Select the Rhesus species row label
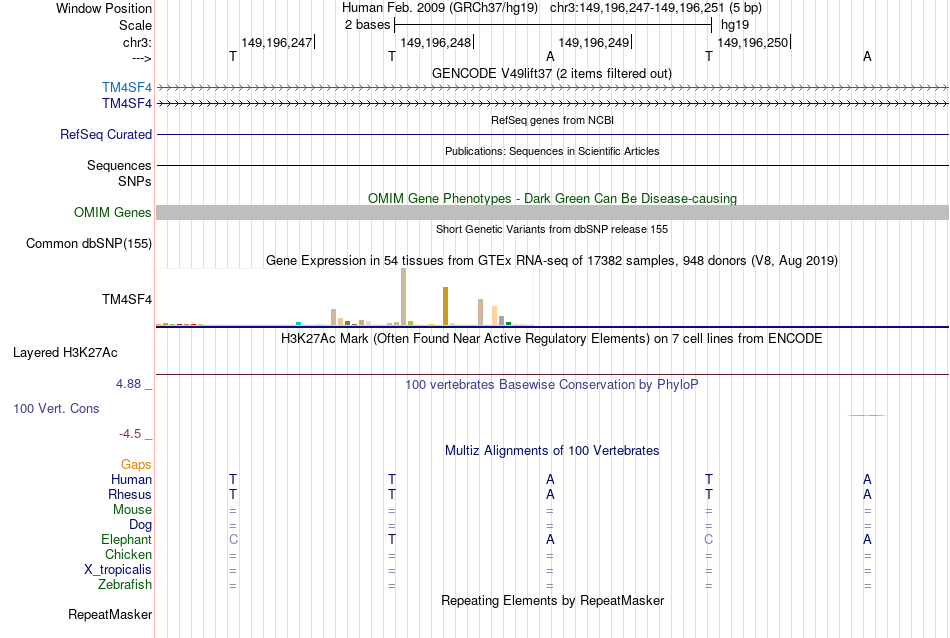Viewport: 950px width, 638px height. [130, 495]
